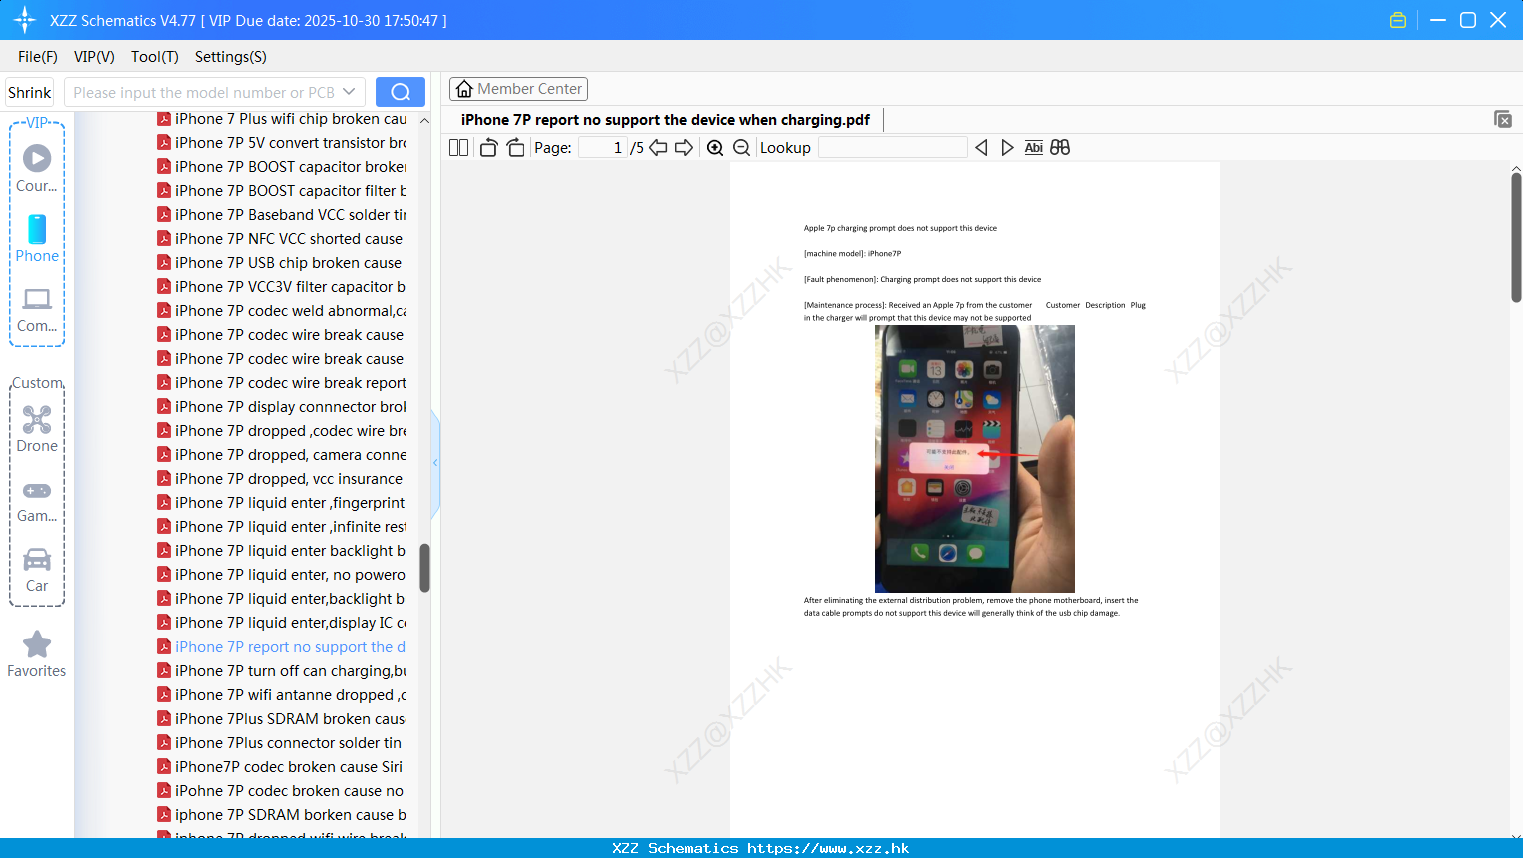Open iPhone 7P codec weld abnormal file
Viewport: 1523px width, 858px height.
coord(282,311)
